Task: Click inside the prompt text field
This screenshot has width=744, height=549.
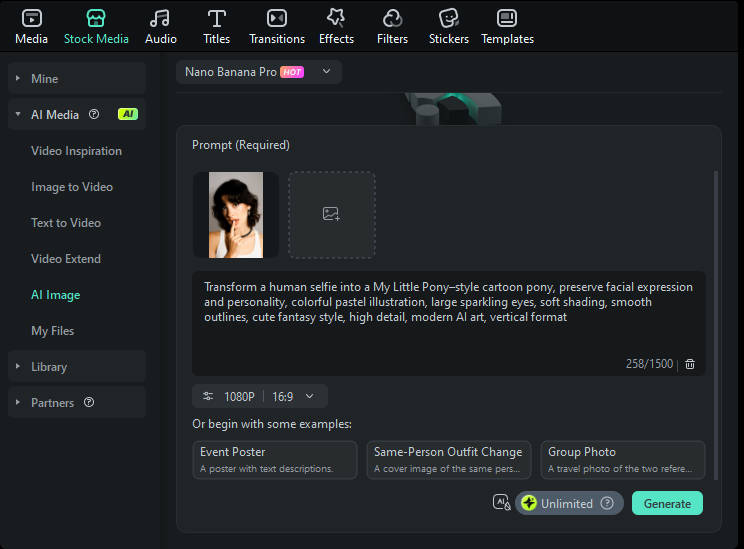Action: point(448,323)
